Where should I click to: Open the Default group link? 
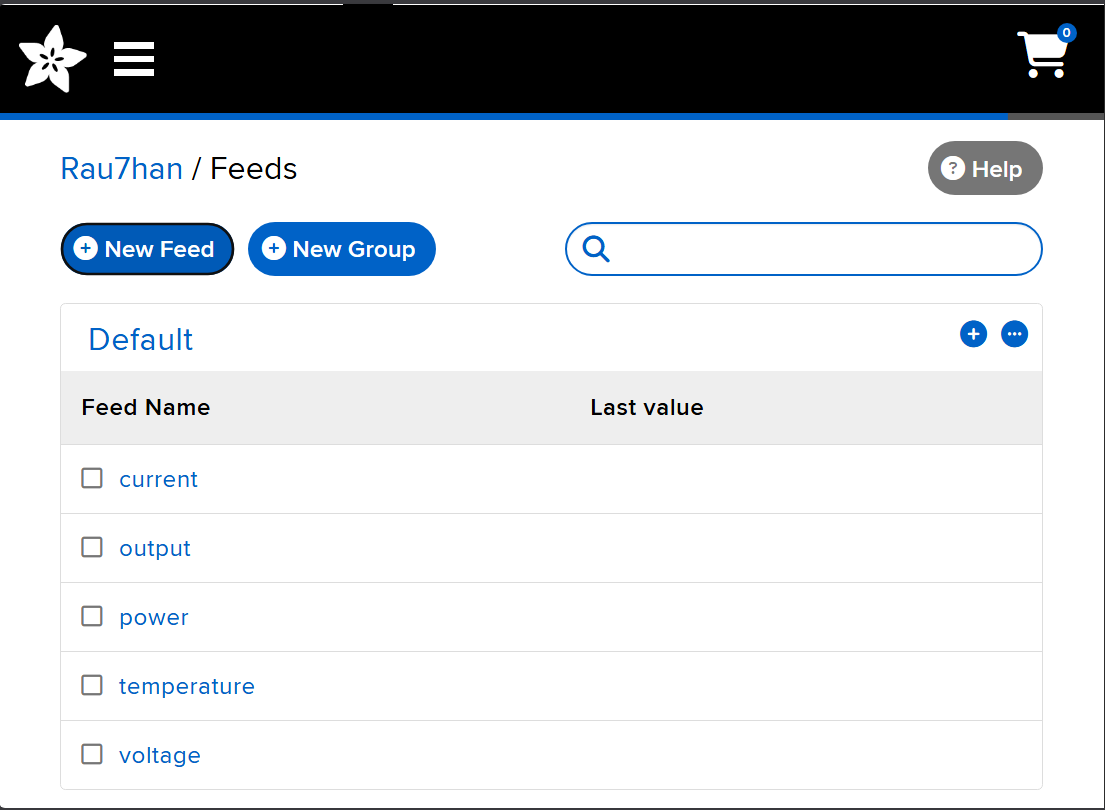pyautogui.click(x=140, y=340)
